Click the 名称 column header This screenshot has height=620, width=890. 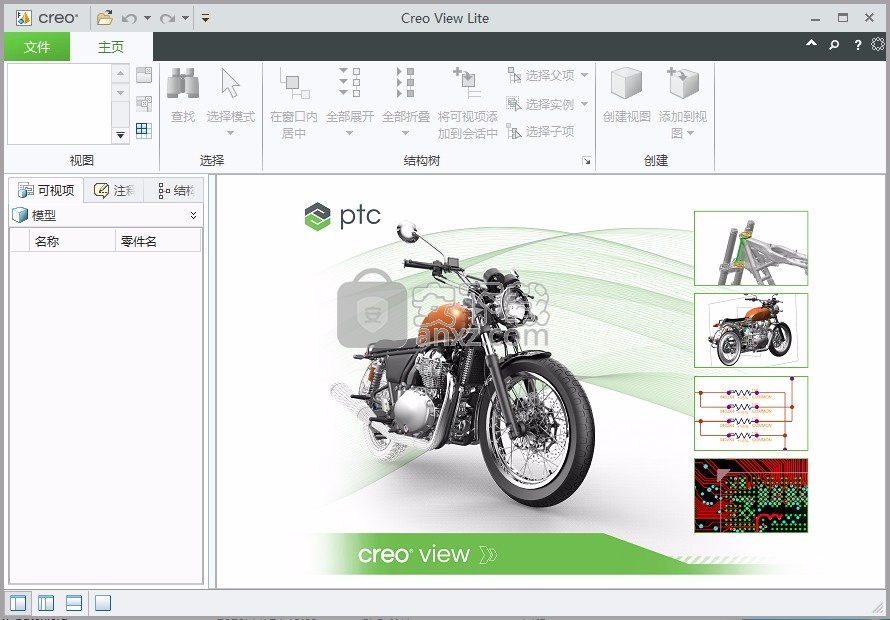coord(73,241)
